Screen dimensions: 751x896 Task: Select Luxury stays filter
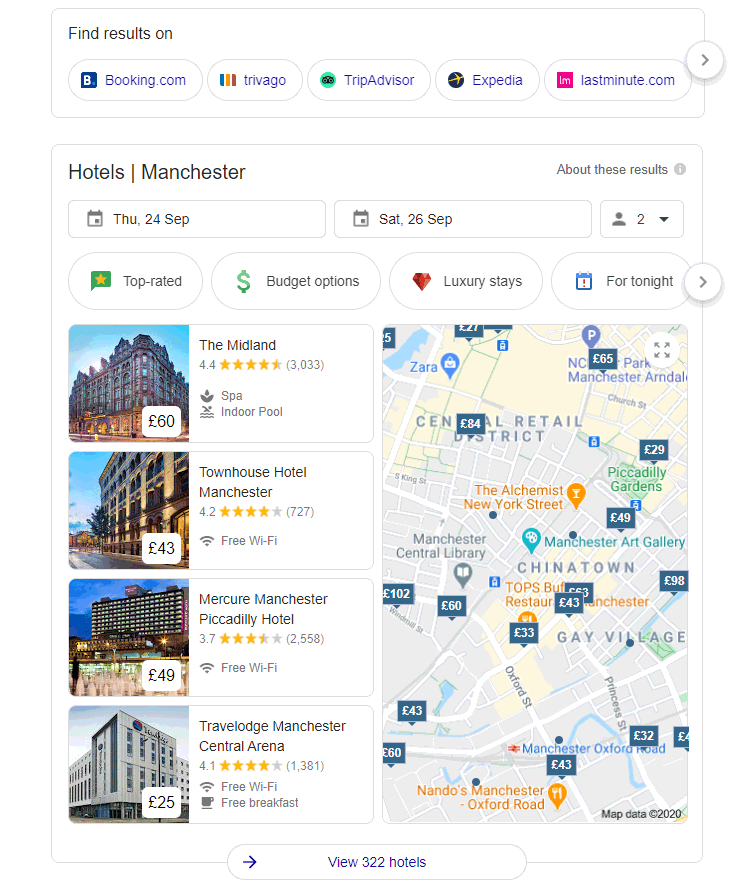[x=466, y=281]
